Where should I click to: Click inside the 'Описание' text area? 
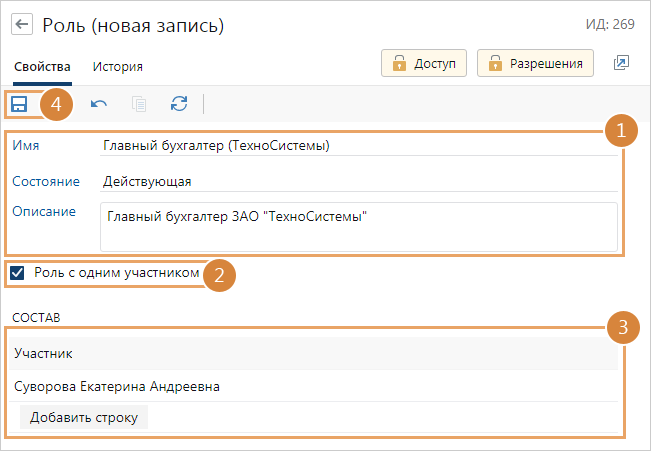click(x=358, y=226)
